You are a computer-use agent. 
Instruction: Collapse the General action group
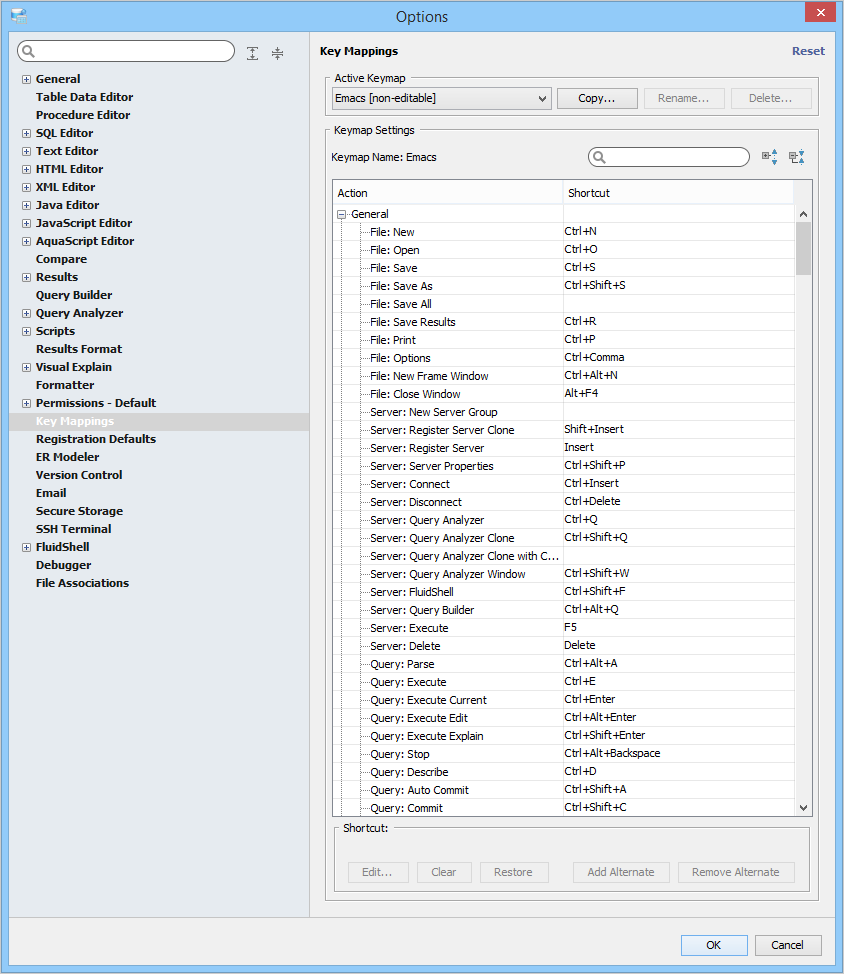click(x=341, y=214)
